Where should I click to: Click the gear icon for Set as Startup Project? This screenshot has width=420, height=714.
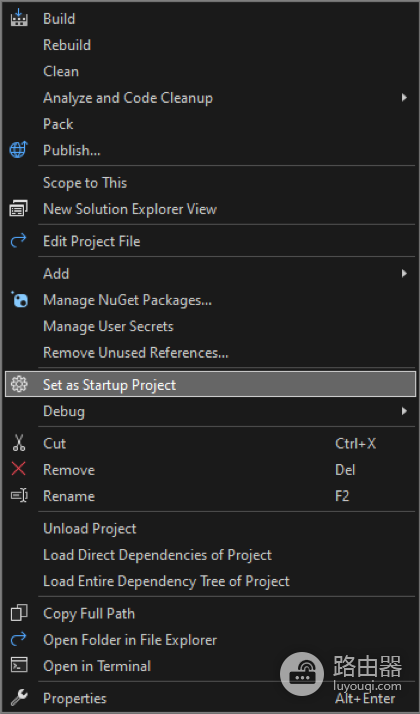[19, 385]
